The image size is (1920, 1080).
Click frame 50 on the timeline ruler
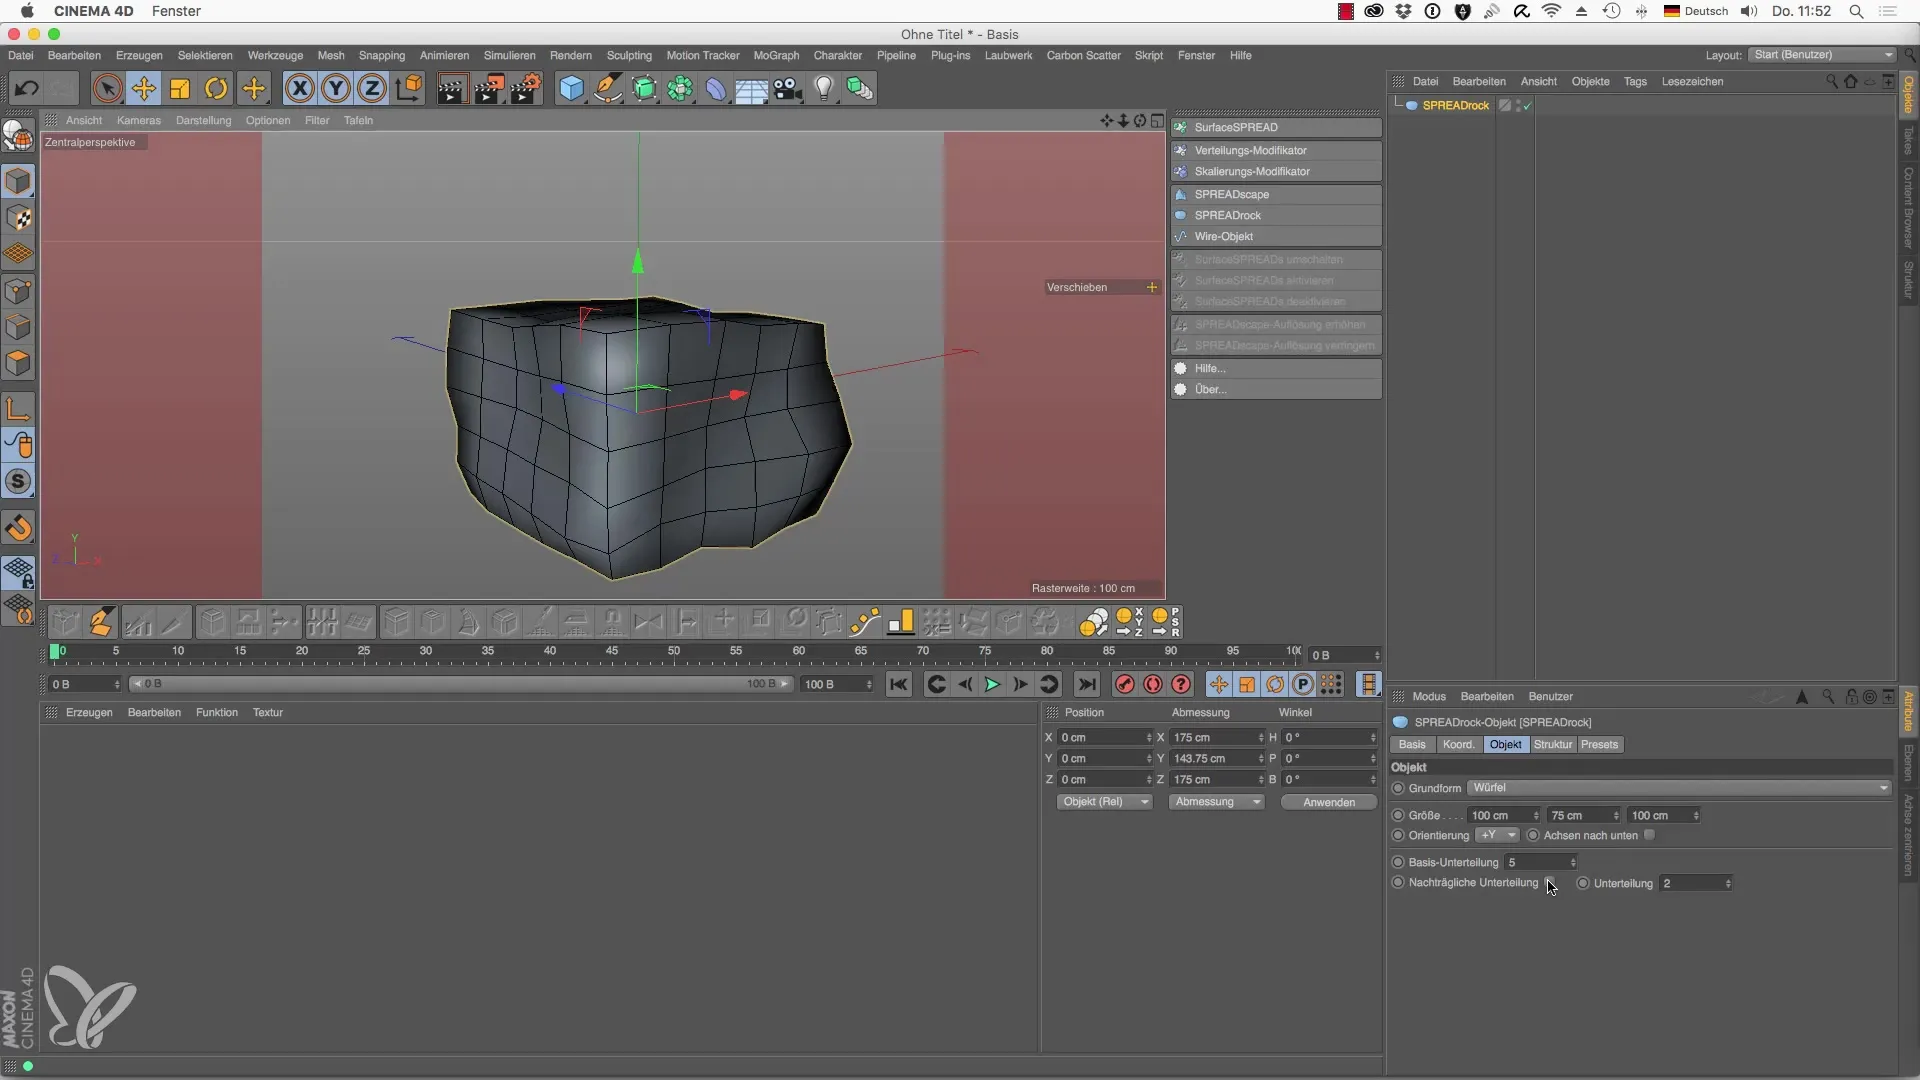point(674,651)
